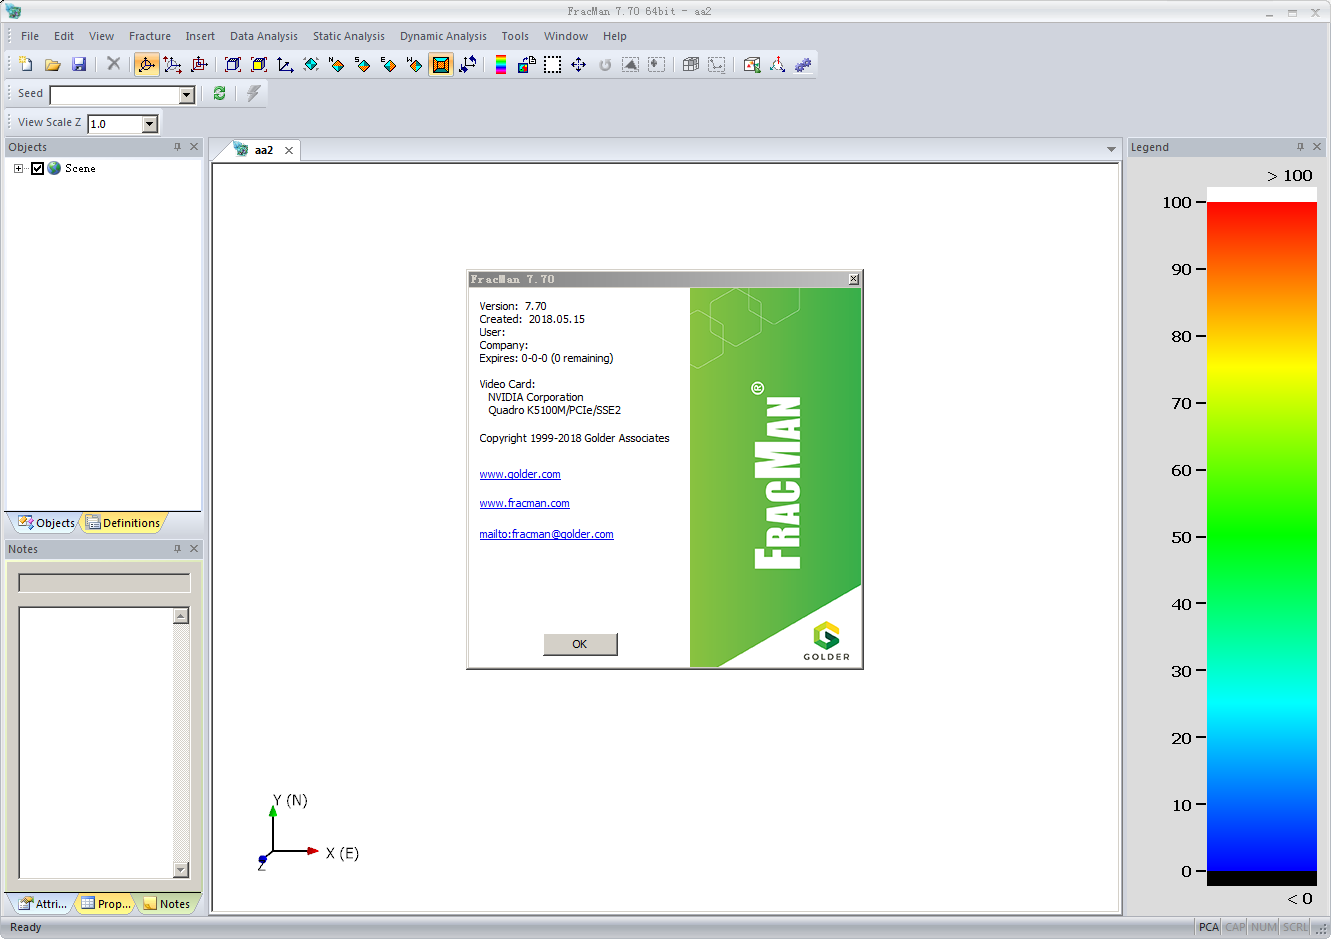Toggle the blue axes icon
The image size is (1331, 939).
pos(285,64)
